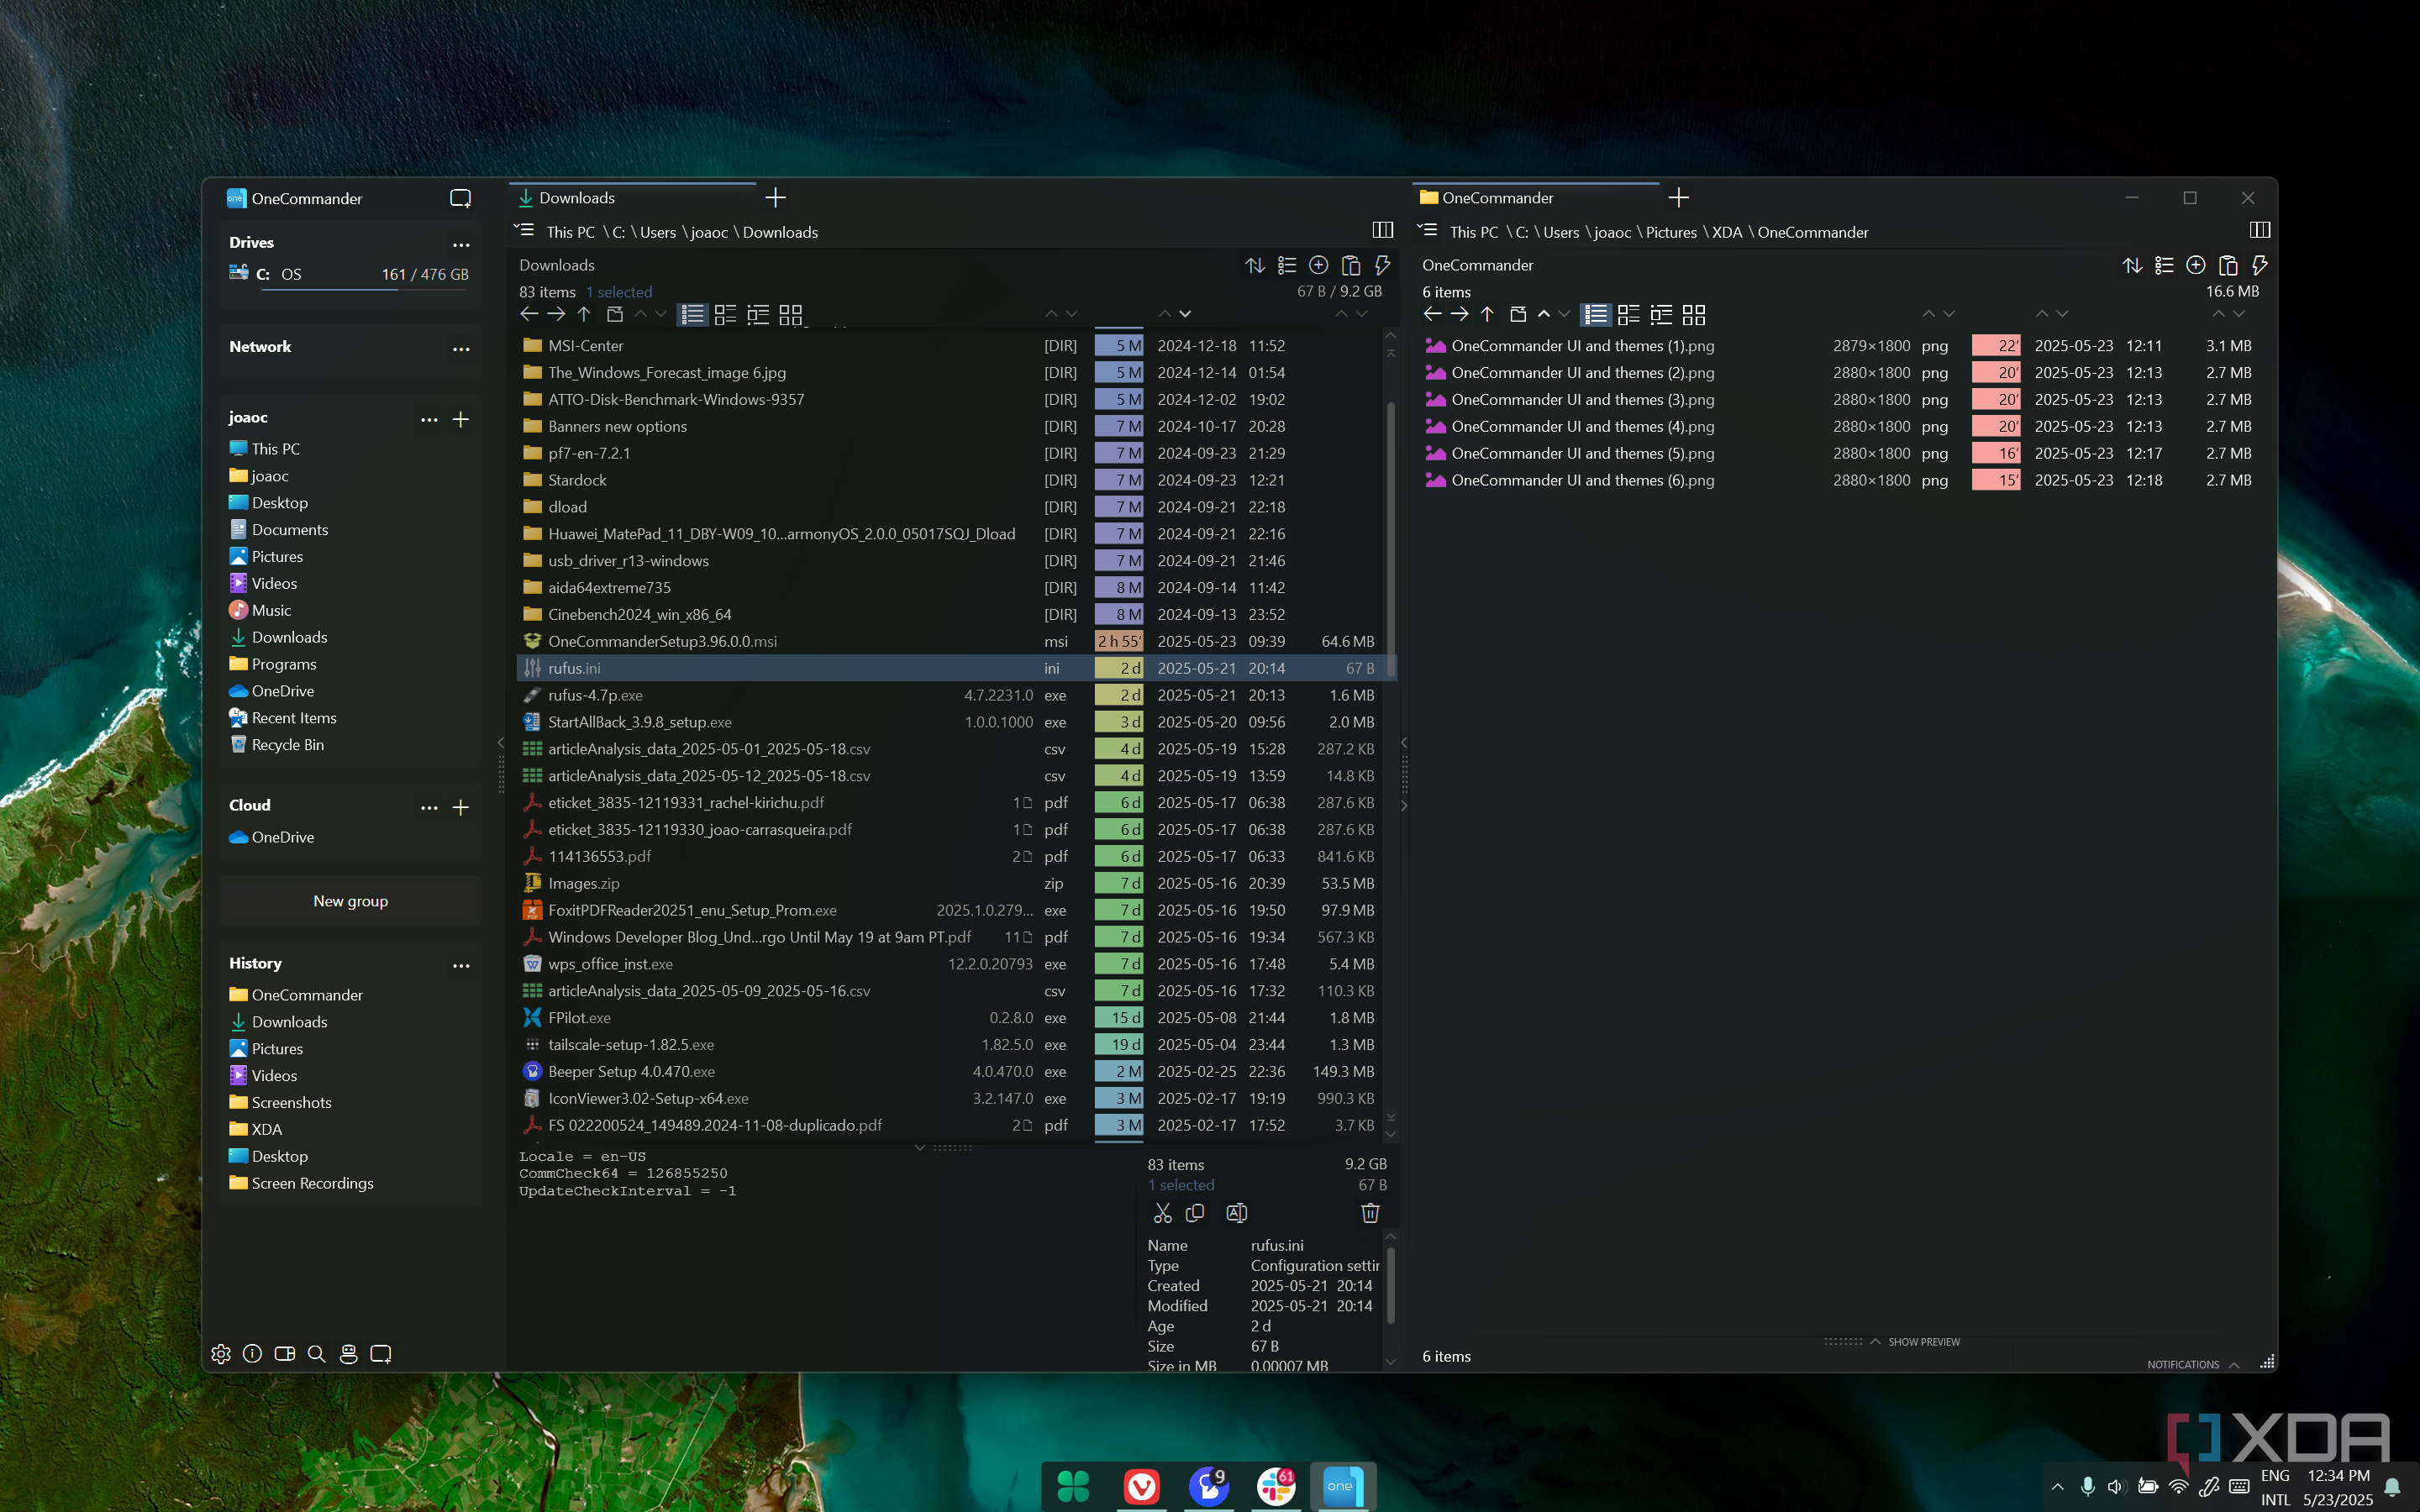
Task: Open the search magnifier in the sidebar footer
Action: [317, 1353]
